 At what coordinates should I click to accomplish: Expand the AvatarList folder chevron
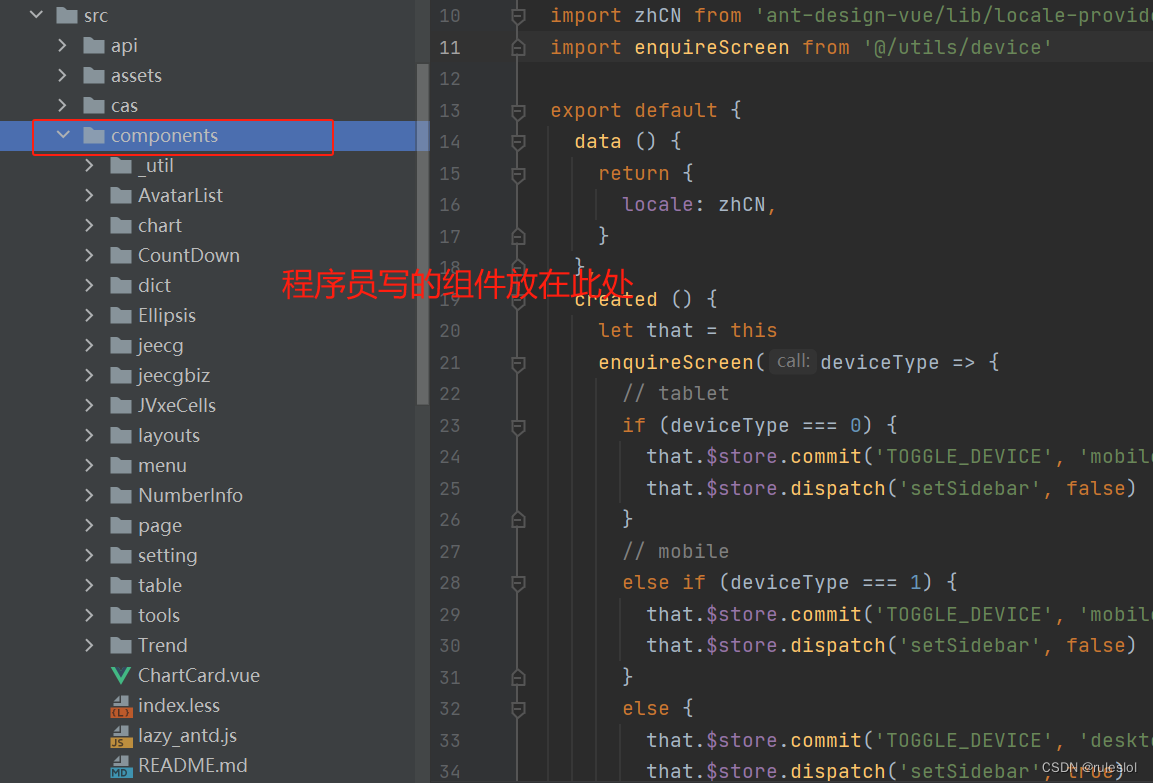click(x=88, y=195)
